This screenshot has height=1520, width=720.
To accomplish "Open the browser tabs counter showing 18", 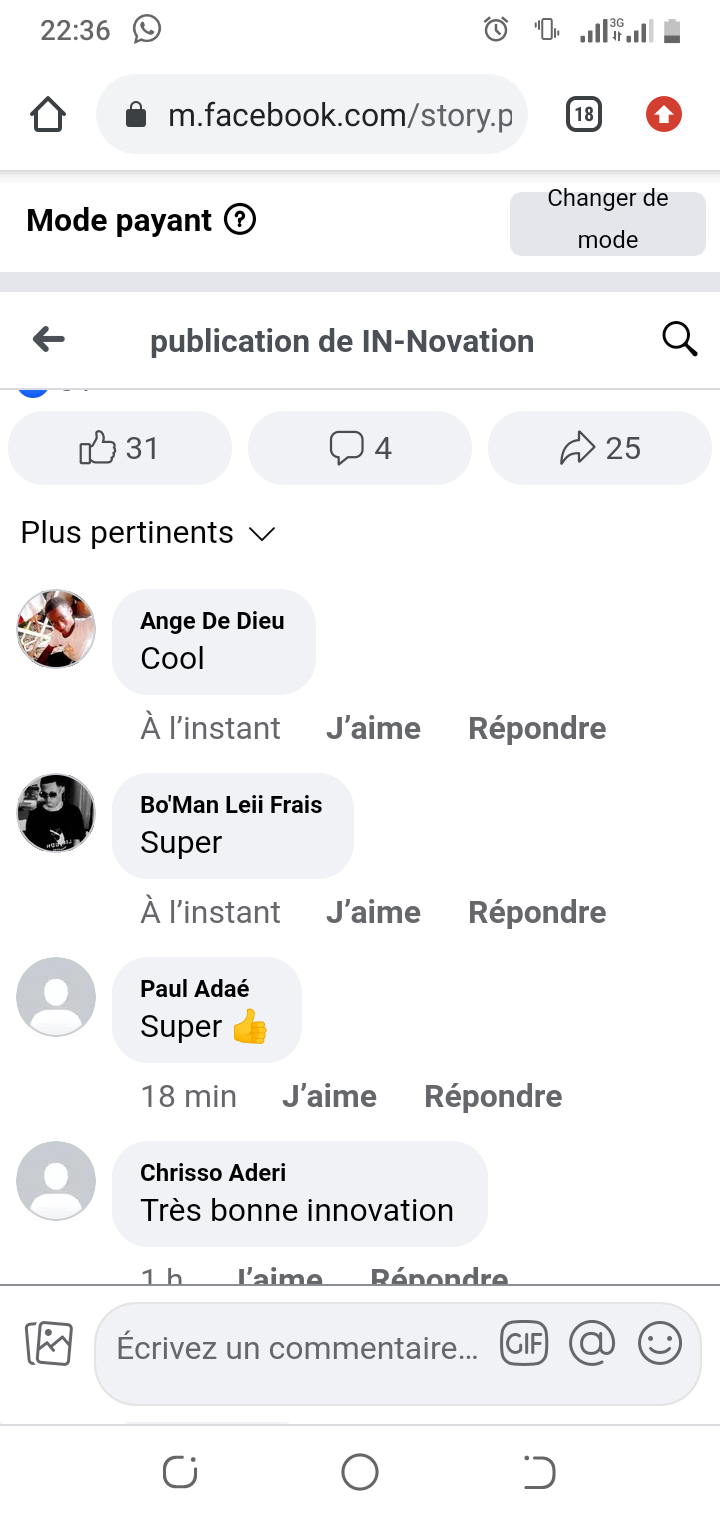I will (x=584, y=115).
